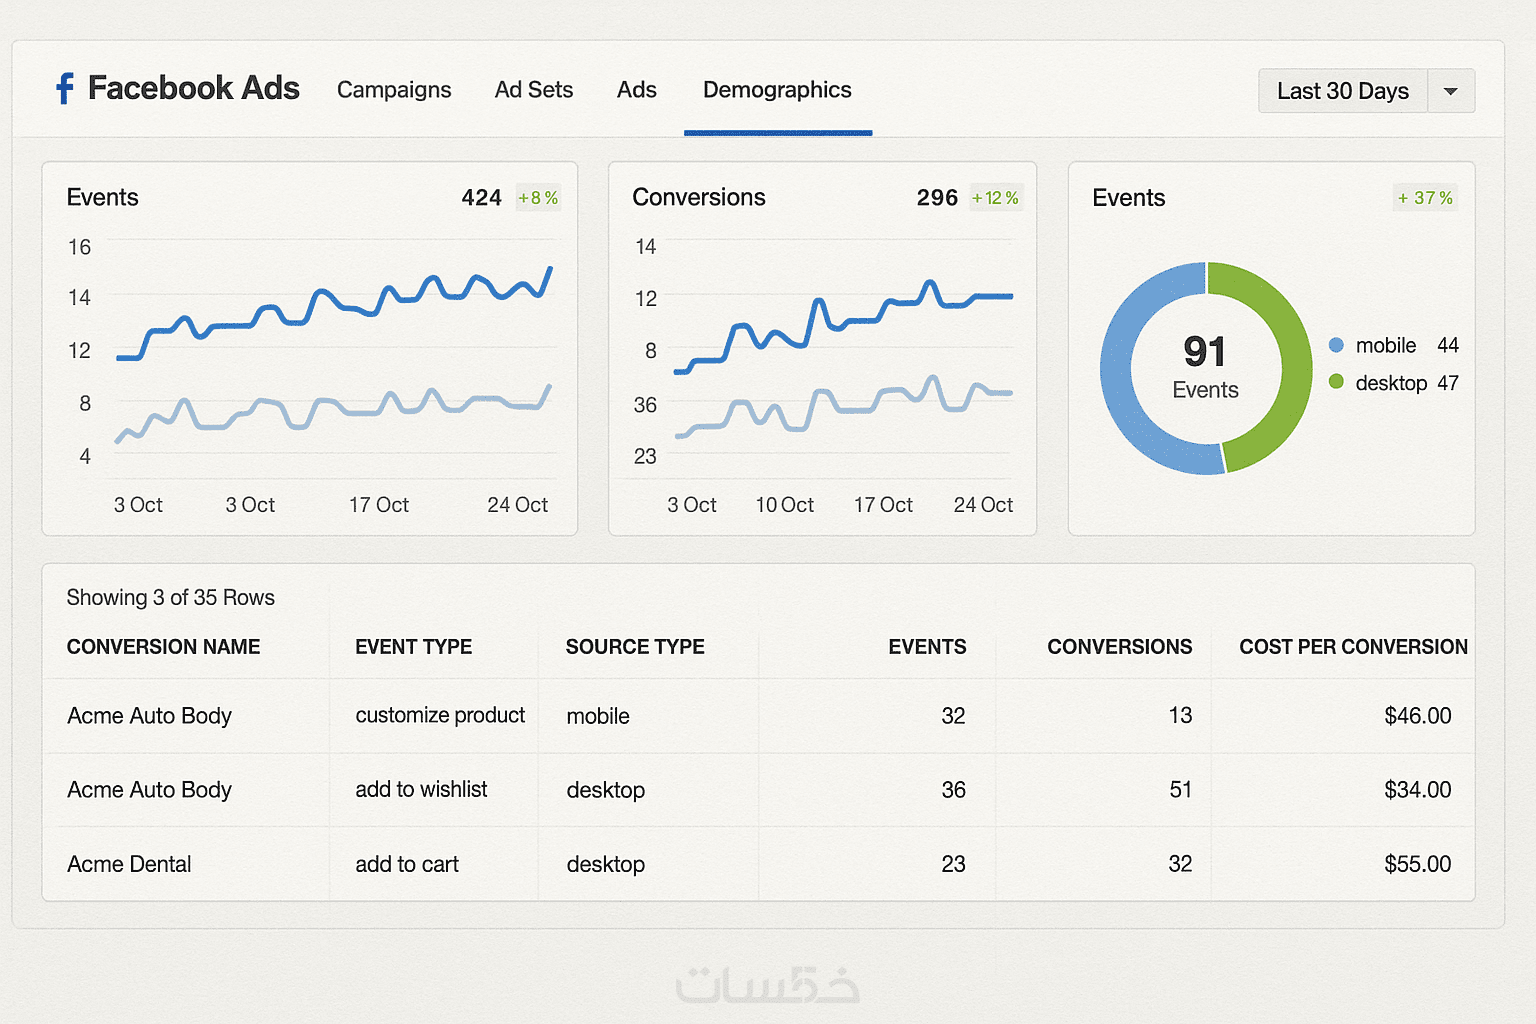Screen dimensions: 1536x1024
Task: Open the Ad Sets tab
Action: [x=534, y=90]
